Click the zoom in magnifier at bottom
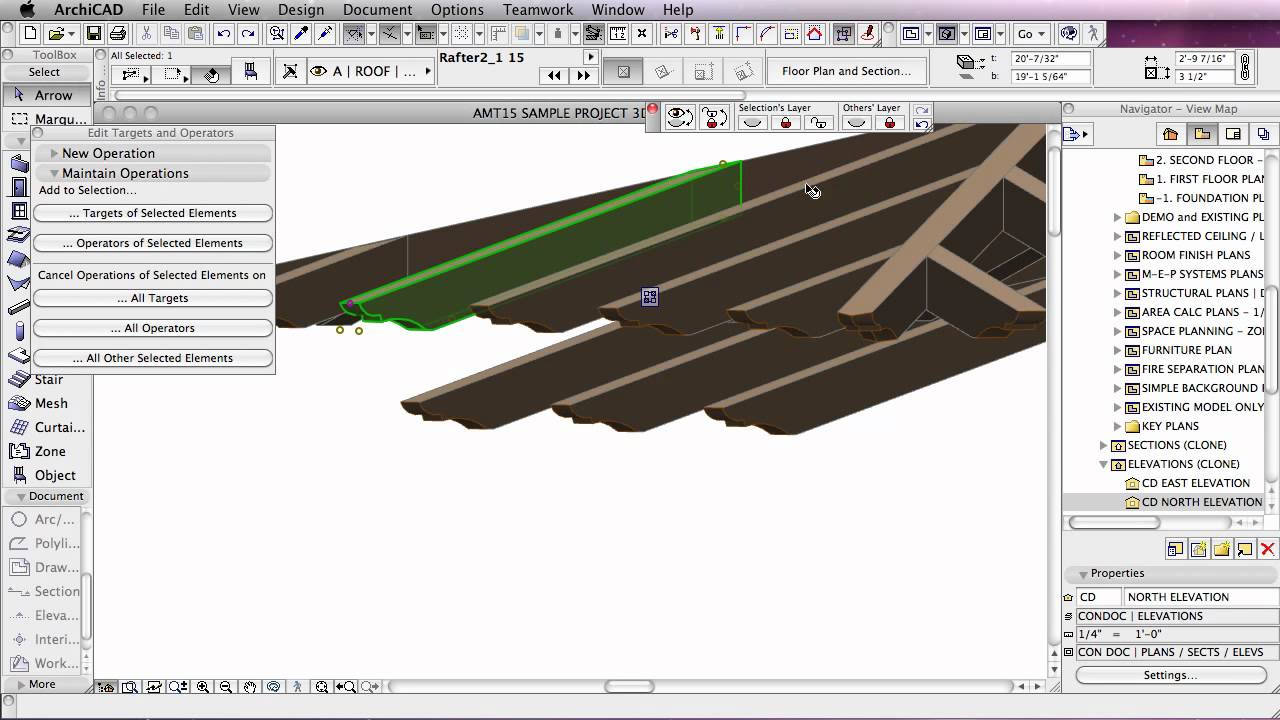Viewport: 1280px width, 720px height. tap(203, 687)
